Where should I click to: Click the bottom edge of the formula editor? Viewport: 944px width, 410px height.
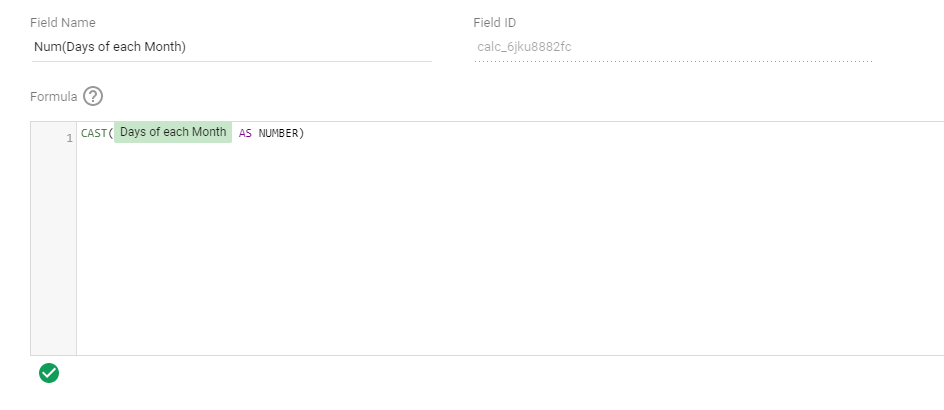pos(500,354)
